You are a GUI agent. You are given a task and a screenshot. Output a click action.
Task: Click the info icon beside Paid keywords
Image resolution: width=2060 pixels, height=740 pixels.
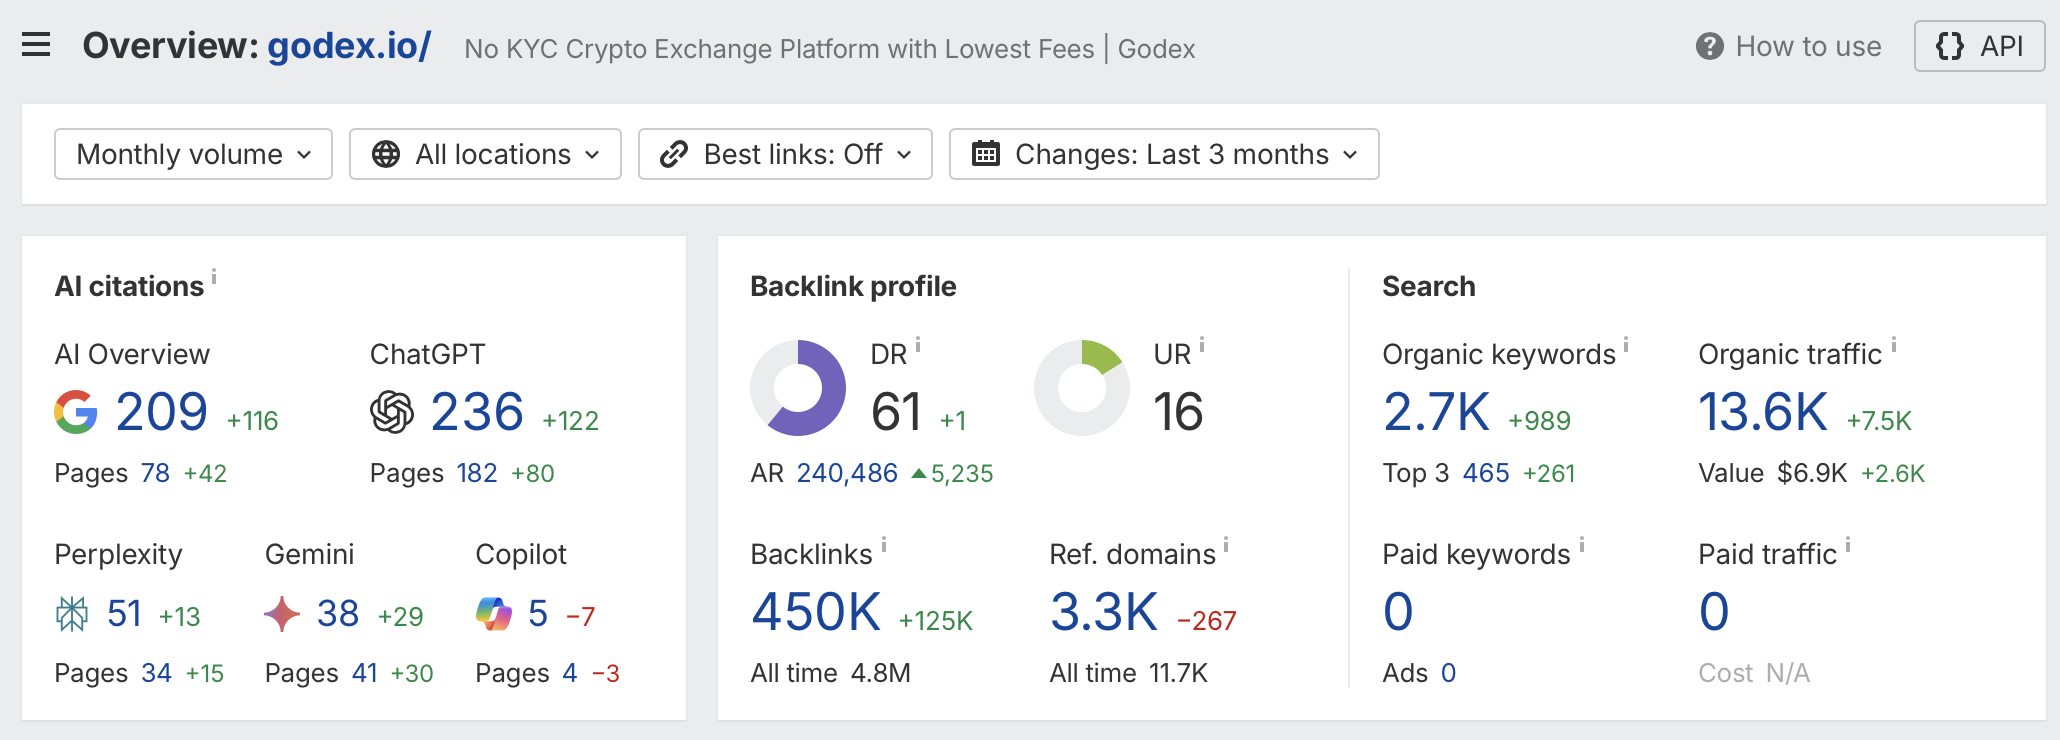click(1582, 545)
